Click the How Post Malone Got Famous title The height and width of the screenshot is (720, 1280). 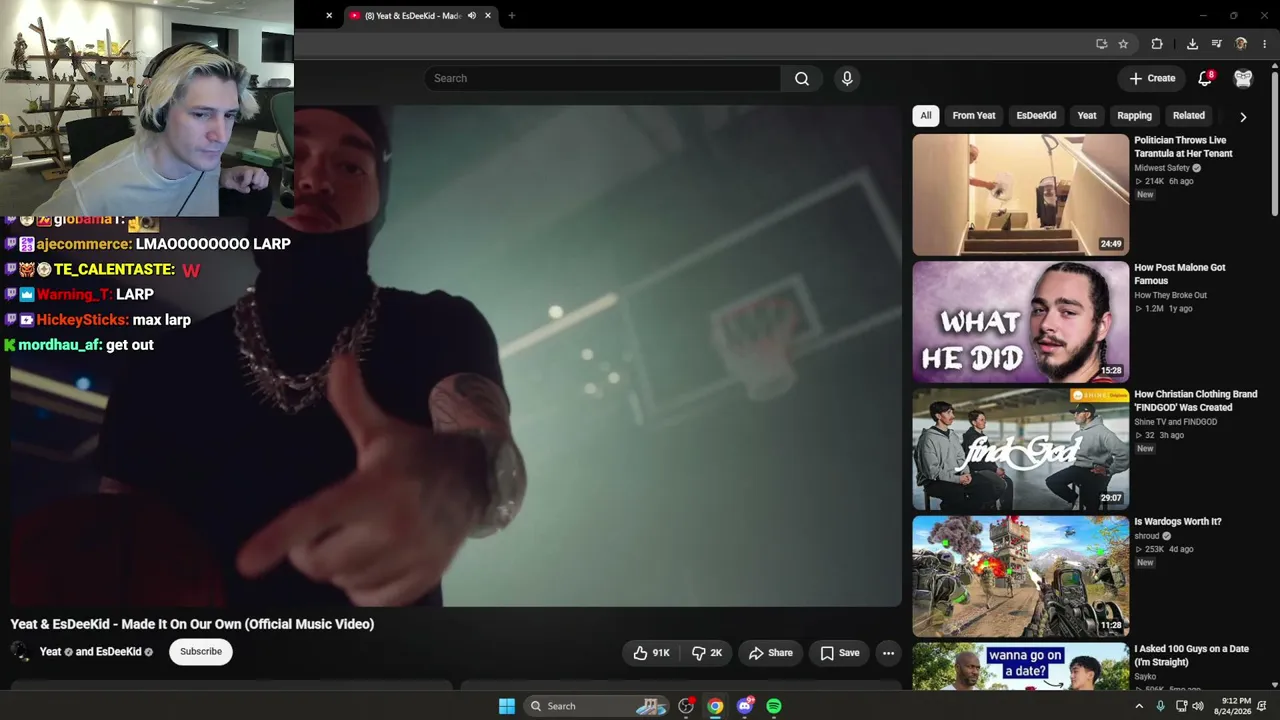coord(1180,274)
